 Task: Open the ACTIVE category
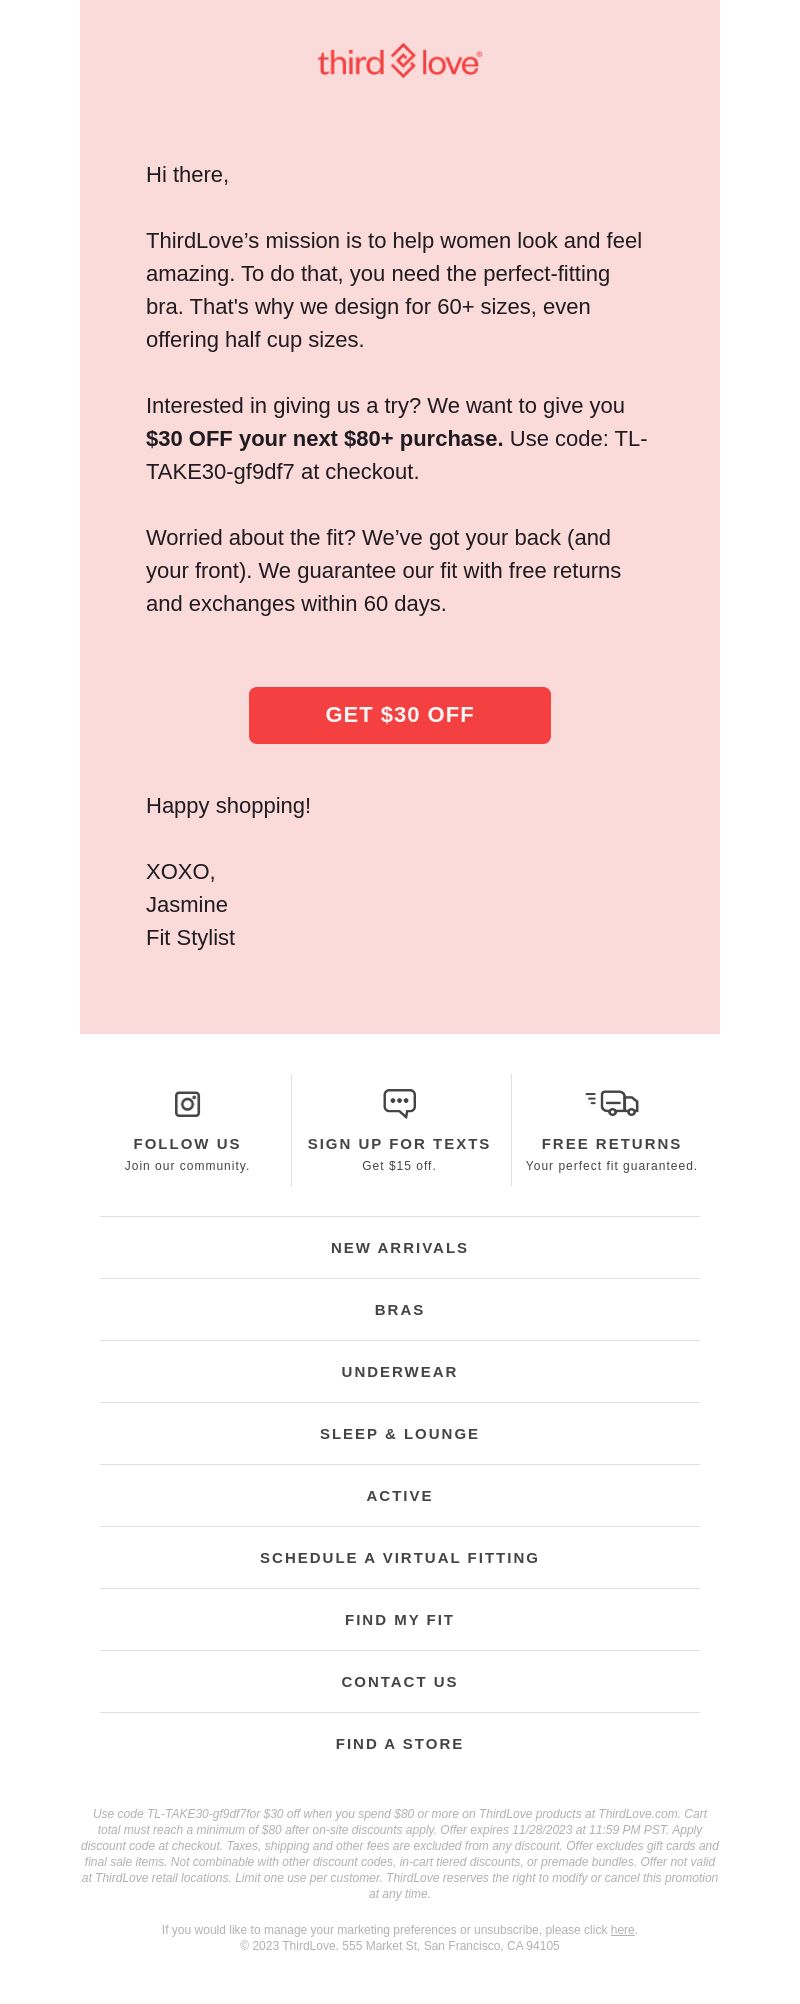tap(400, 1496)
